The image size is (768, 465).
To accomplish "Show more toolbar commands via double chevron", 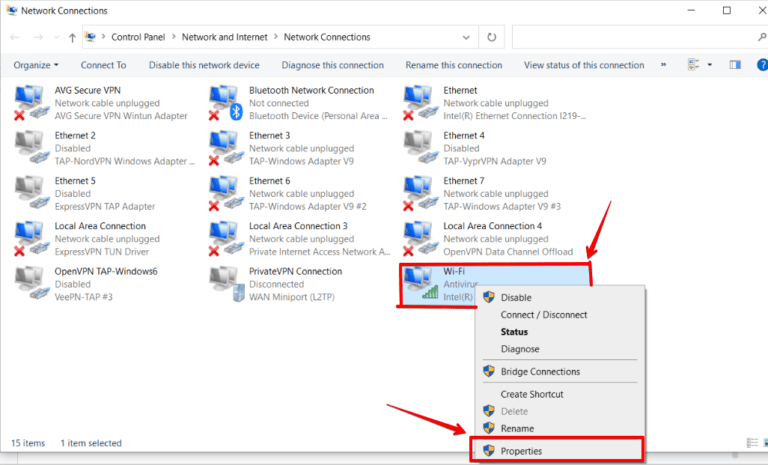I will (665, 65).
